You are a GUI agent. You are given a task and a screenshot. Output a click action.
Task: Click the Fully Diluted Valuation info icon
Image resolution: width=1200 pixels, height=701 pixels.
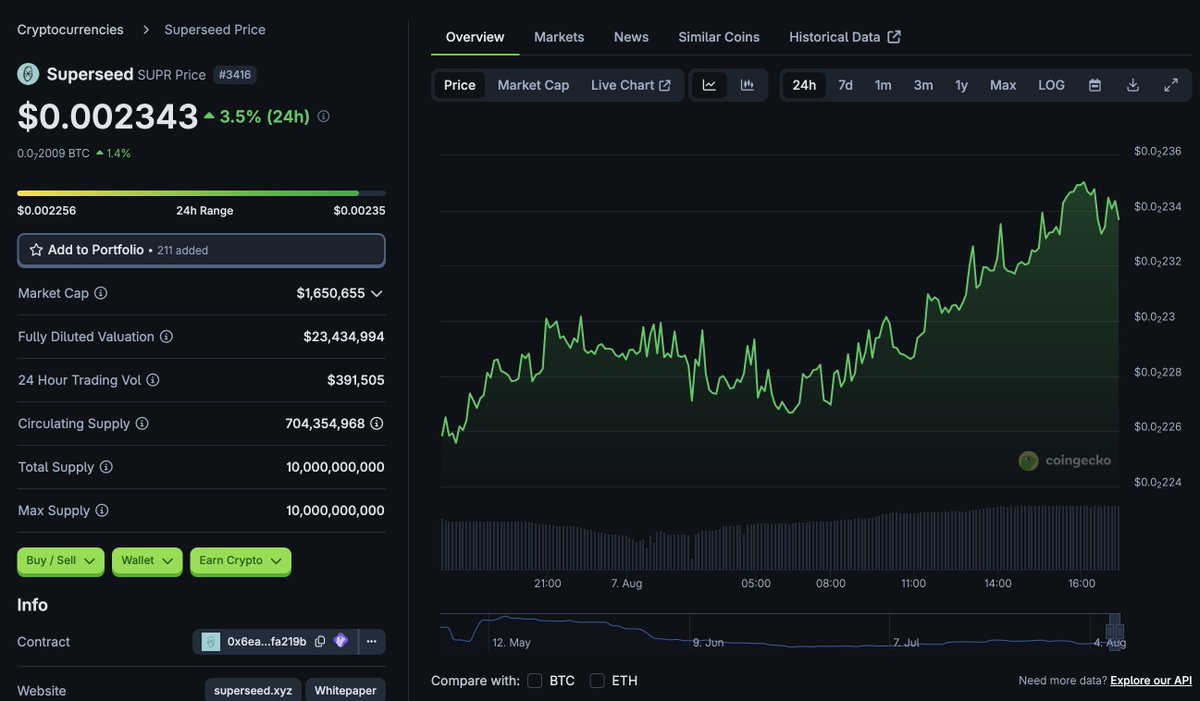tap(166, 337)
